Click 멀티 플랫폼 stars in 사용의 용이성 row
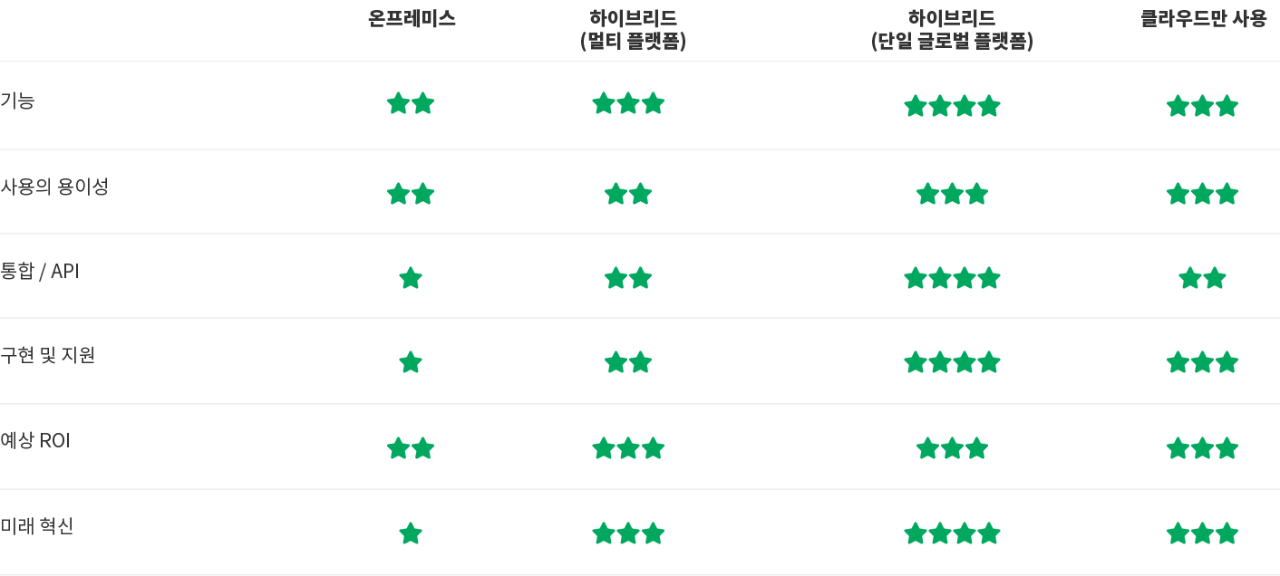The image size is (1280, 576). point(628,194)
